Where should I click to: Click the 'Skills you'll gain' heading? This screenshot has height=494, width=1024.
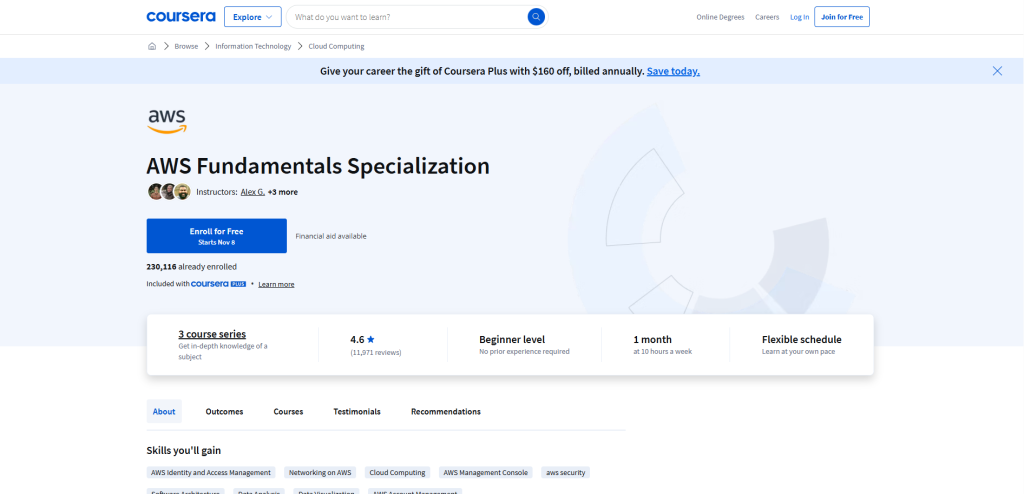point(184,450)
